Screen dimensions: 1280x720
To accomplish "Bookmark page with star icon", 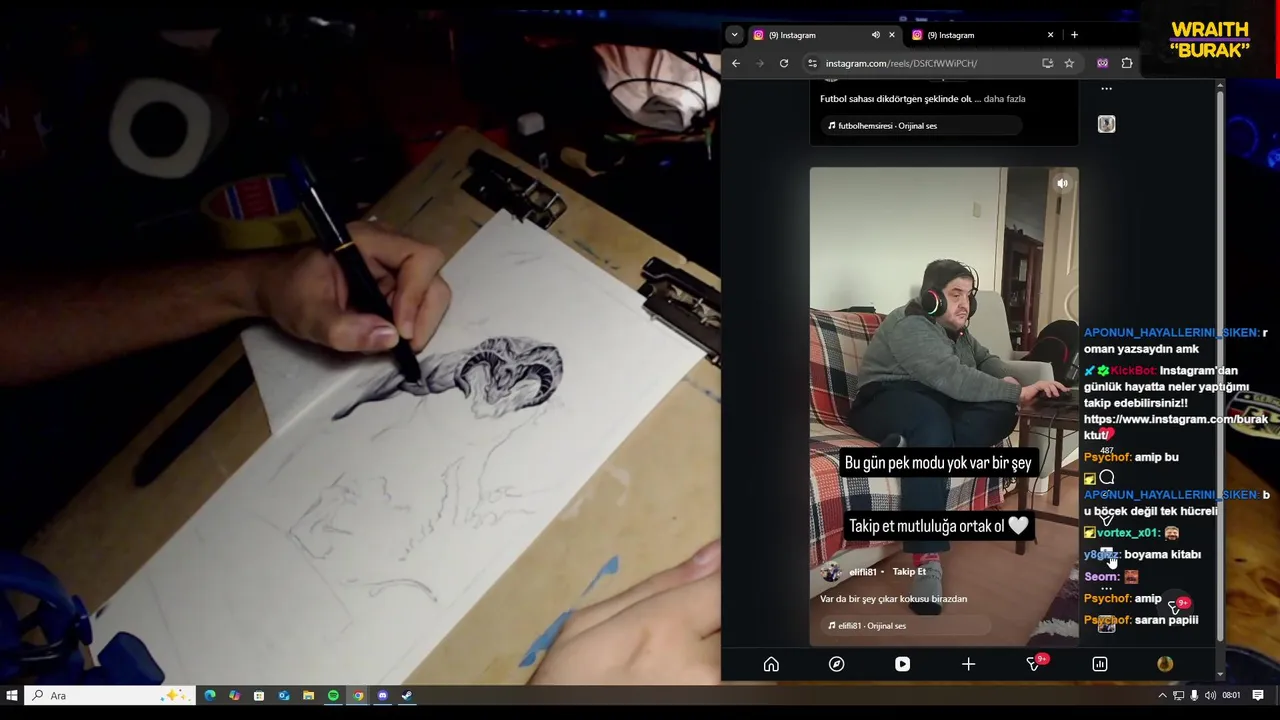I will (1069, 63).
